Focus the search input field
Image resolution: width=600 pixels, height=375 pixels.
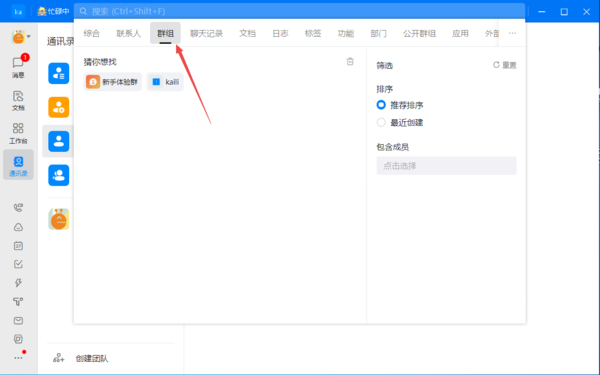[x=299, y=11]
